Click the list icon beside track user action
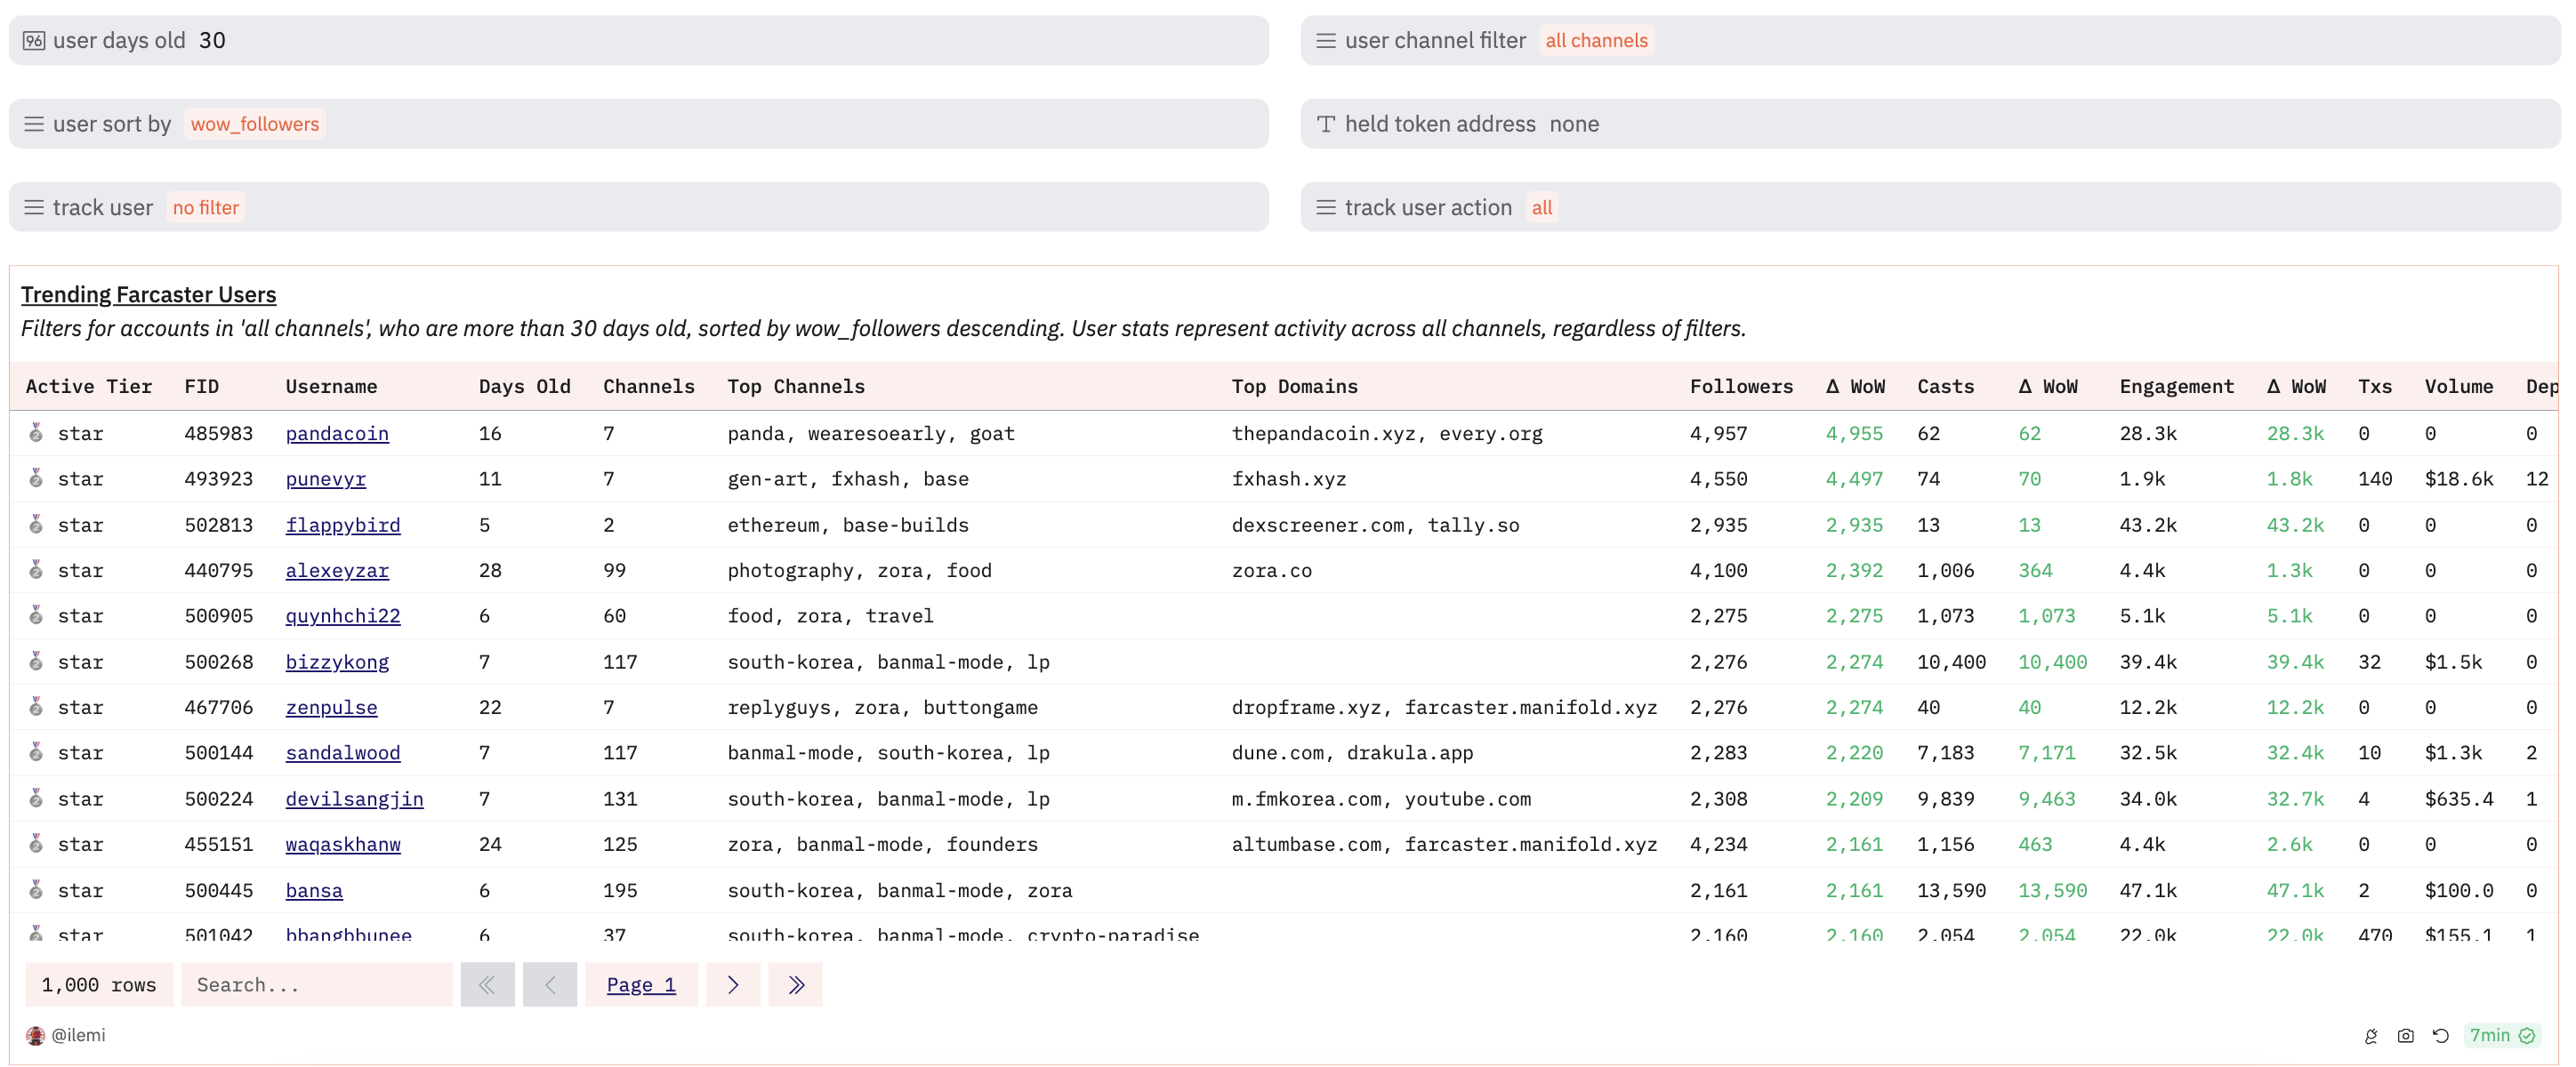The width and height of the screenshot is (2576, 1067). pos(1326,207)
